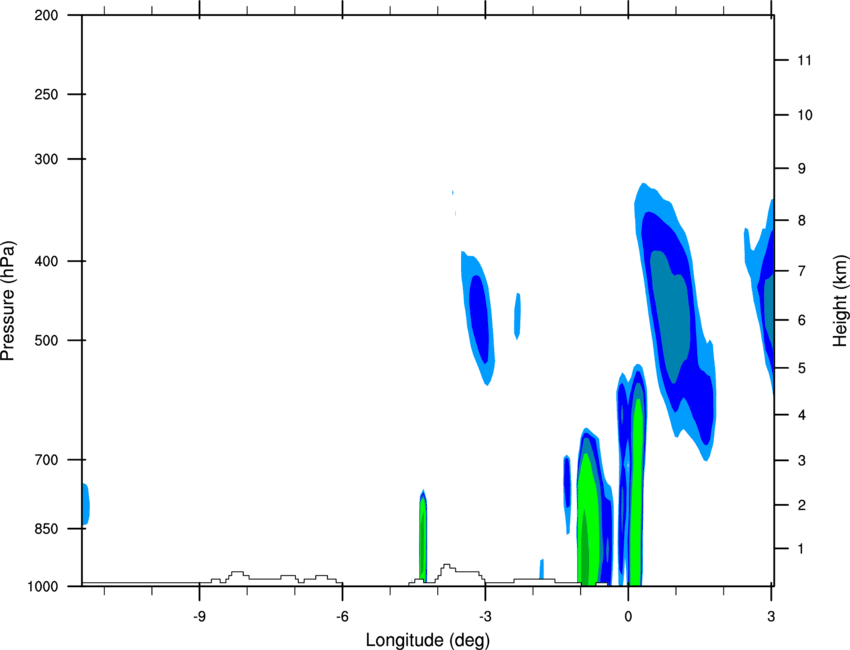Pick the 1 km height label
Image resolution: width=850 pixels, height=650 pixels.
(x=801, y=549)
